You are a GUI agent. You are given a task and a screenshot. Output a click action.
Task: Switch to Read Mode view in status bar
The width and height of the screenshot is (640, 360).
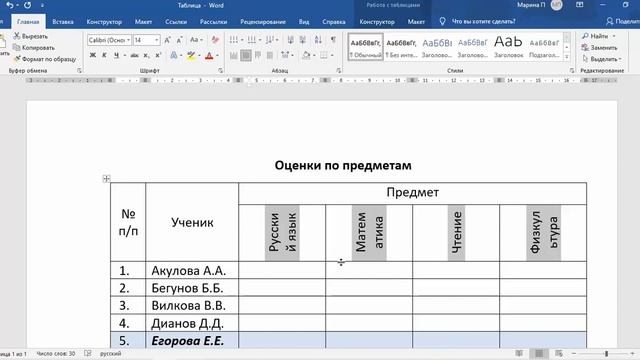pos(519,353)
